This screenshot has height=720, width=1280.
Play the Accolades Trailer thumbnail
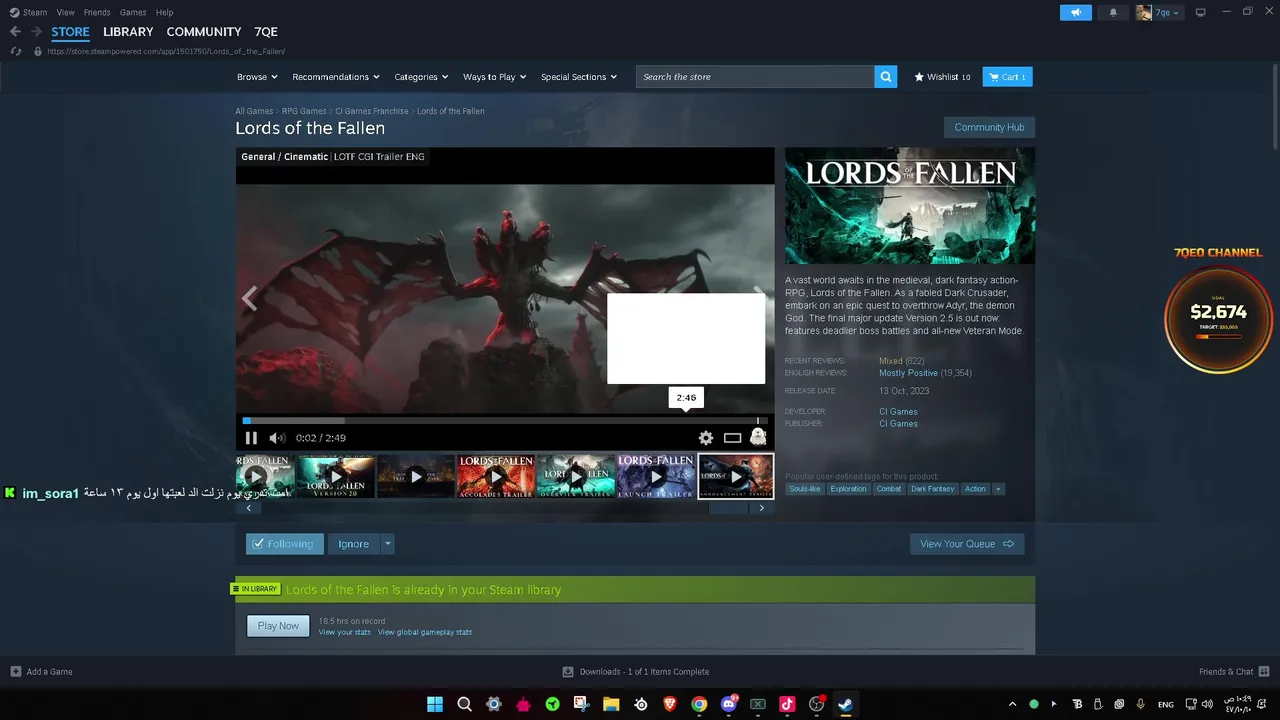[x=495, y=477]
